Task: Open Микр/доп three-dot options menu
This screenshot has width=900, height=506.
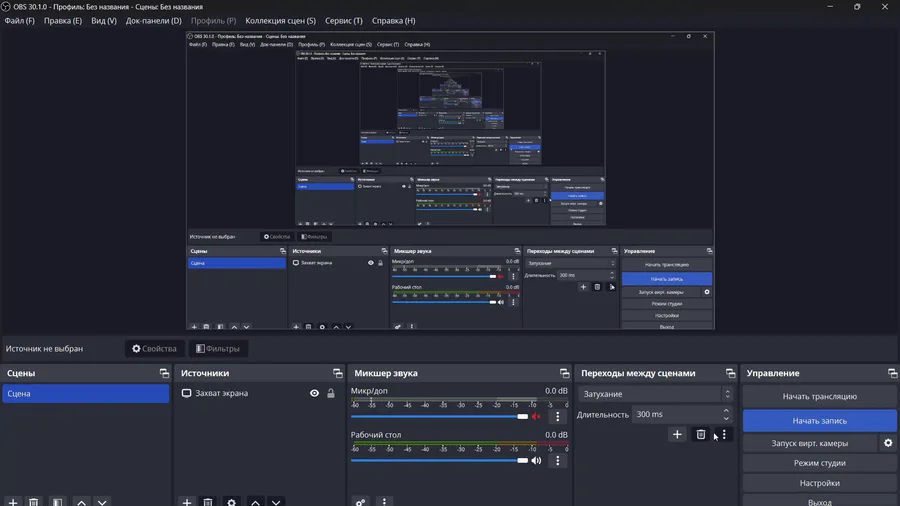Action: point(557,417)
